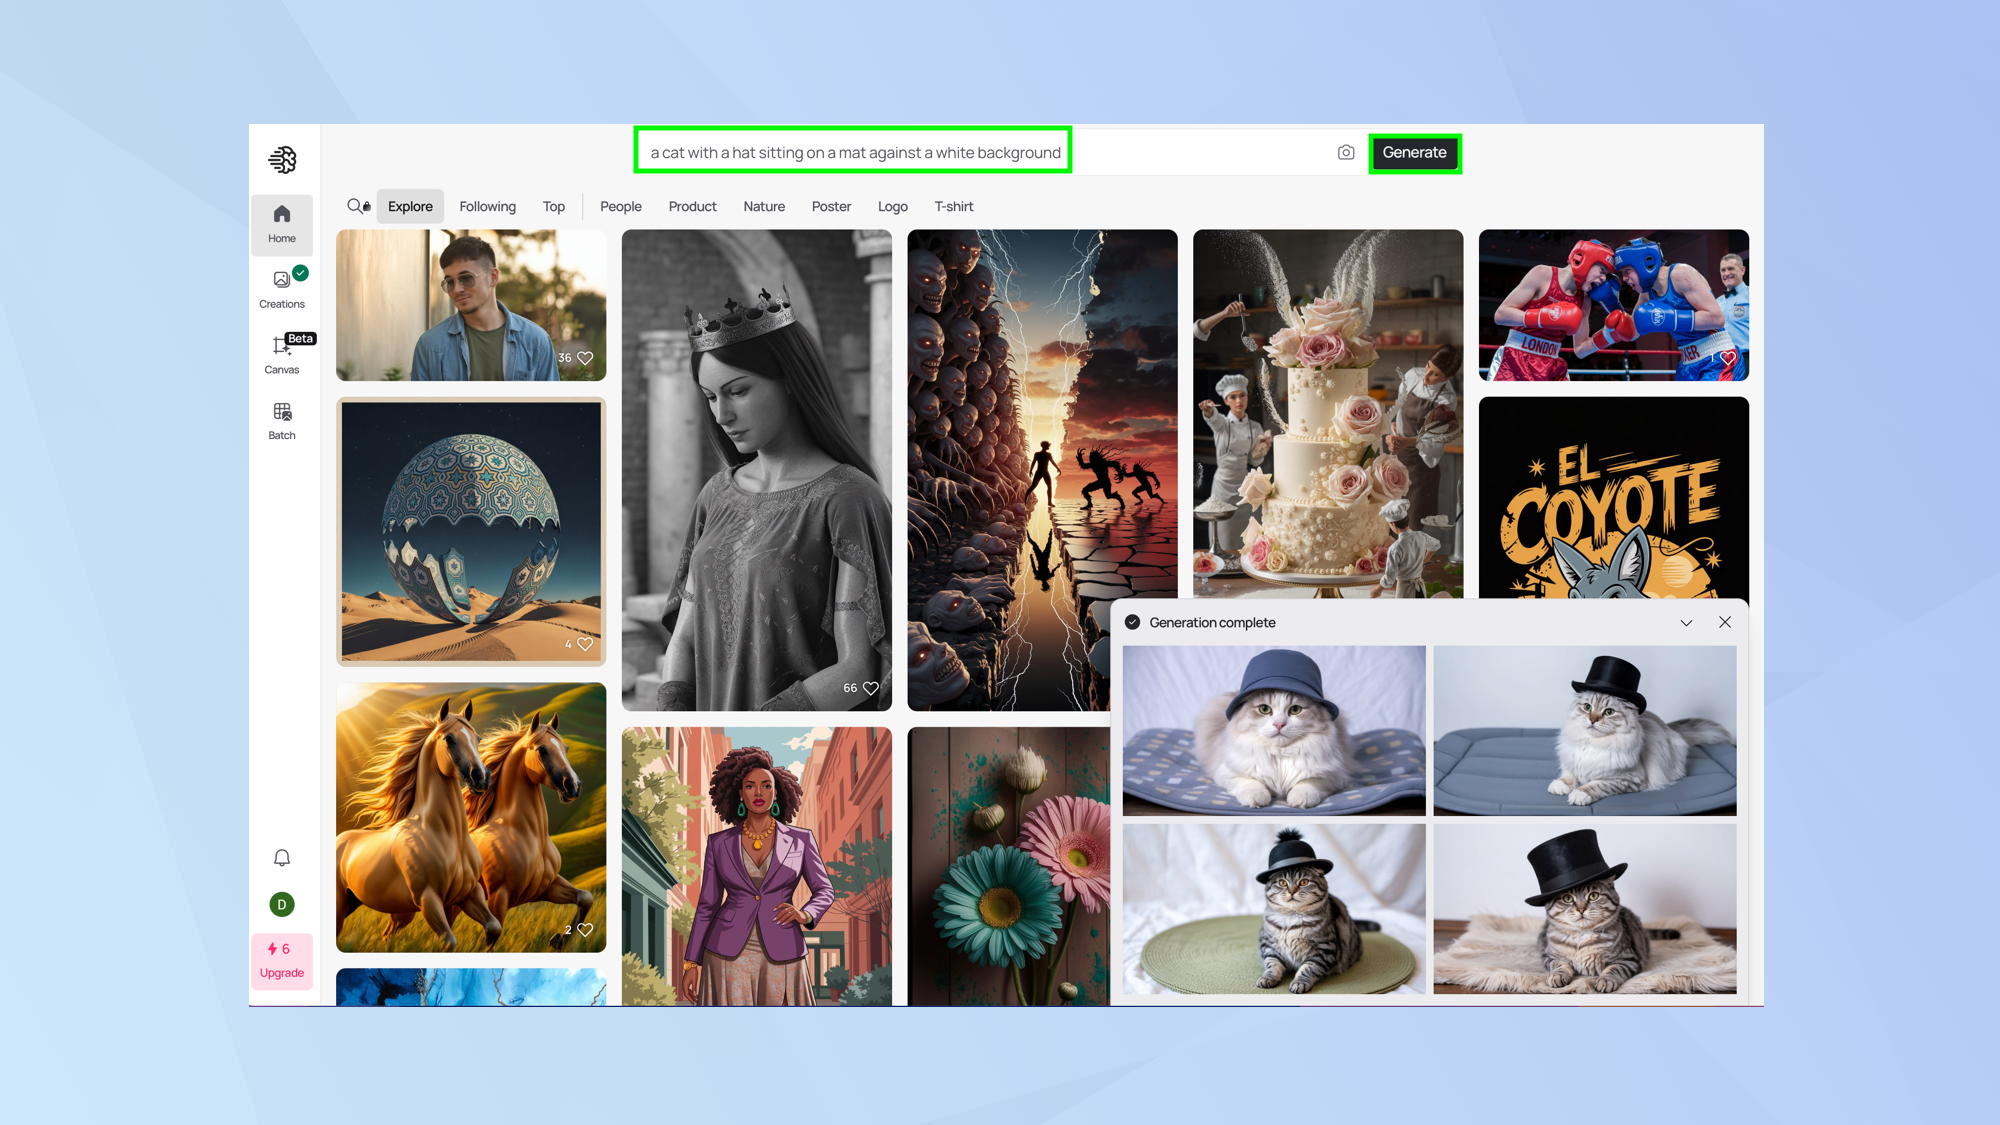Open the Home section in sidebar
Screen dimensions: 2000x1125
point(282,224)
